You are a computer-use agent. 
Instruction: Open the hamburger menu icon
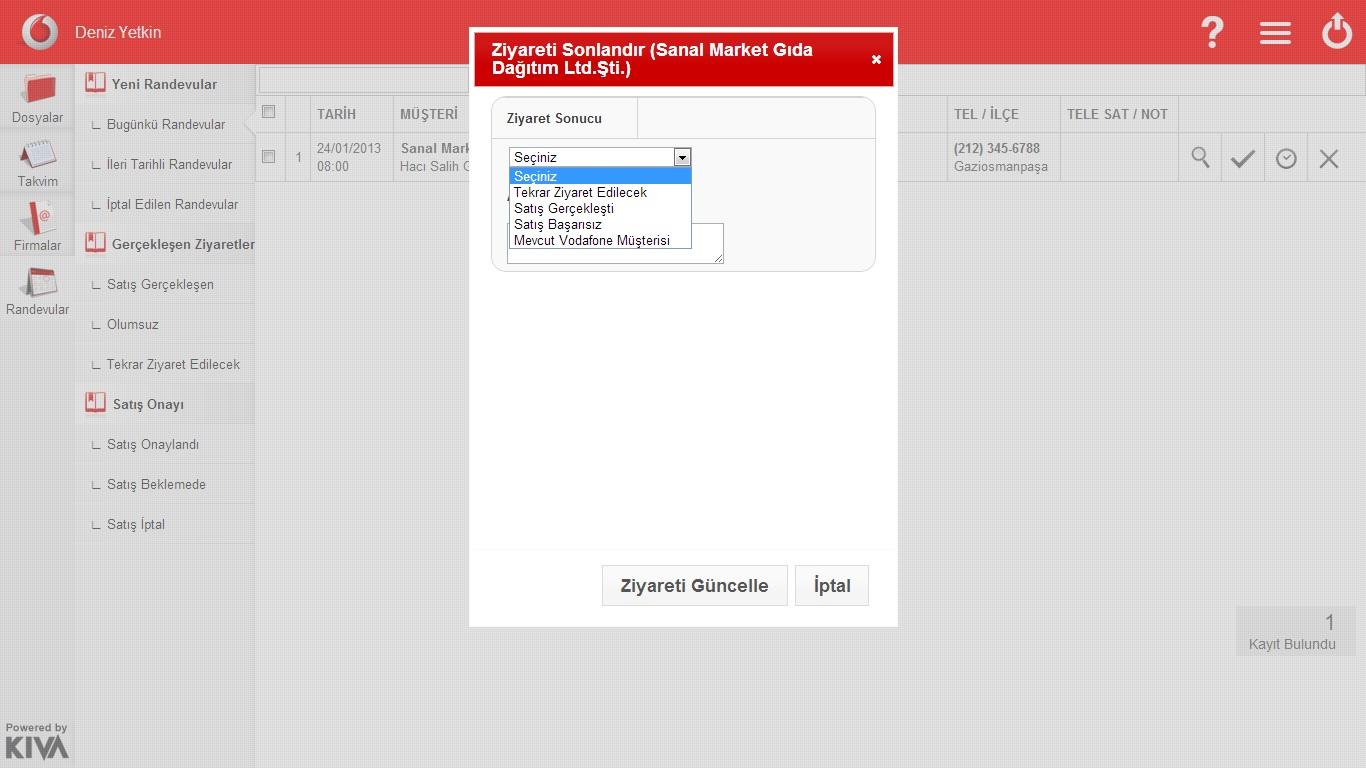tap(1275, 32)
